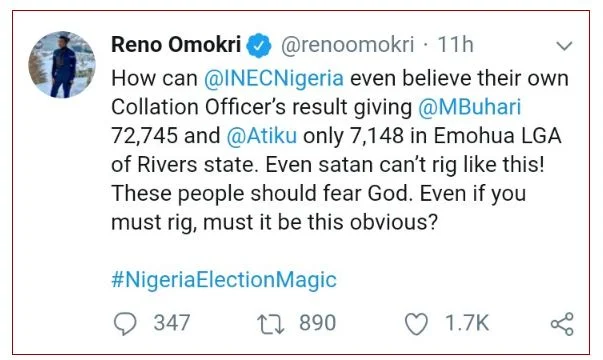Click the reply speech bubble icon
Viewport: 603px width, 360px height.
pyautogui.click(x=125, y=324)
